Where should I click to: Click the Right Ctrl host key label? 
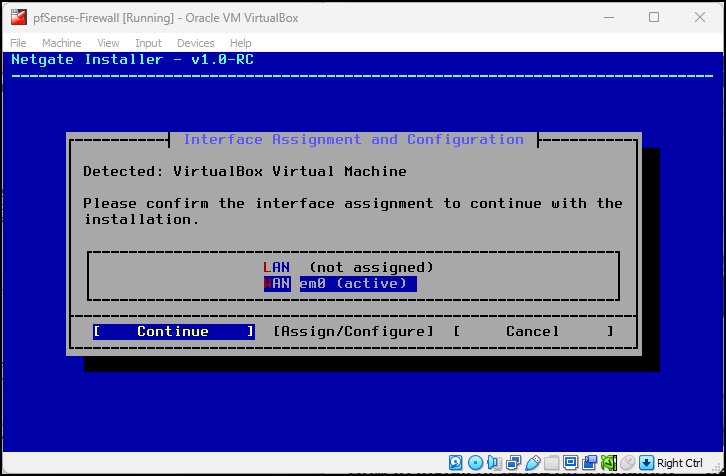[679, 463]
